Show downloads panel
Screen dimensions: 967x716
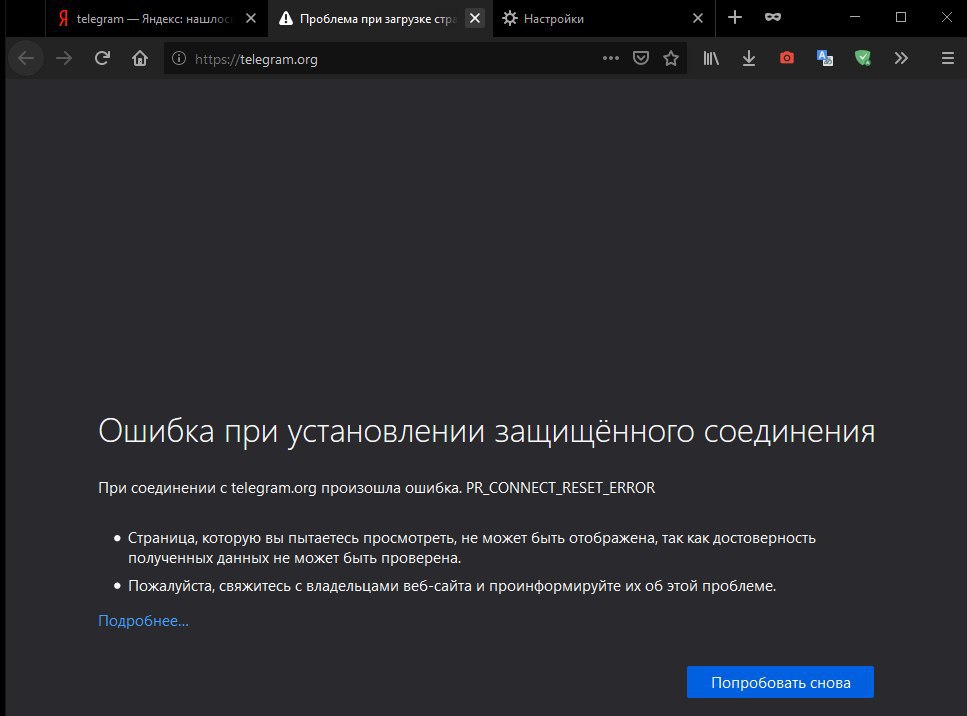pyautogui.click(x=749, y=58)
